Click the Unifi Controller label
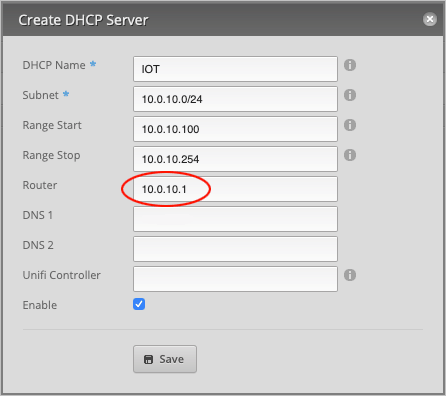Screen dimensions: 446x396 62,275
